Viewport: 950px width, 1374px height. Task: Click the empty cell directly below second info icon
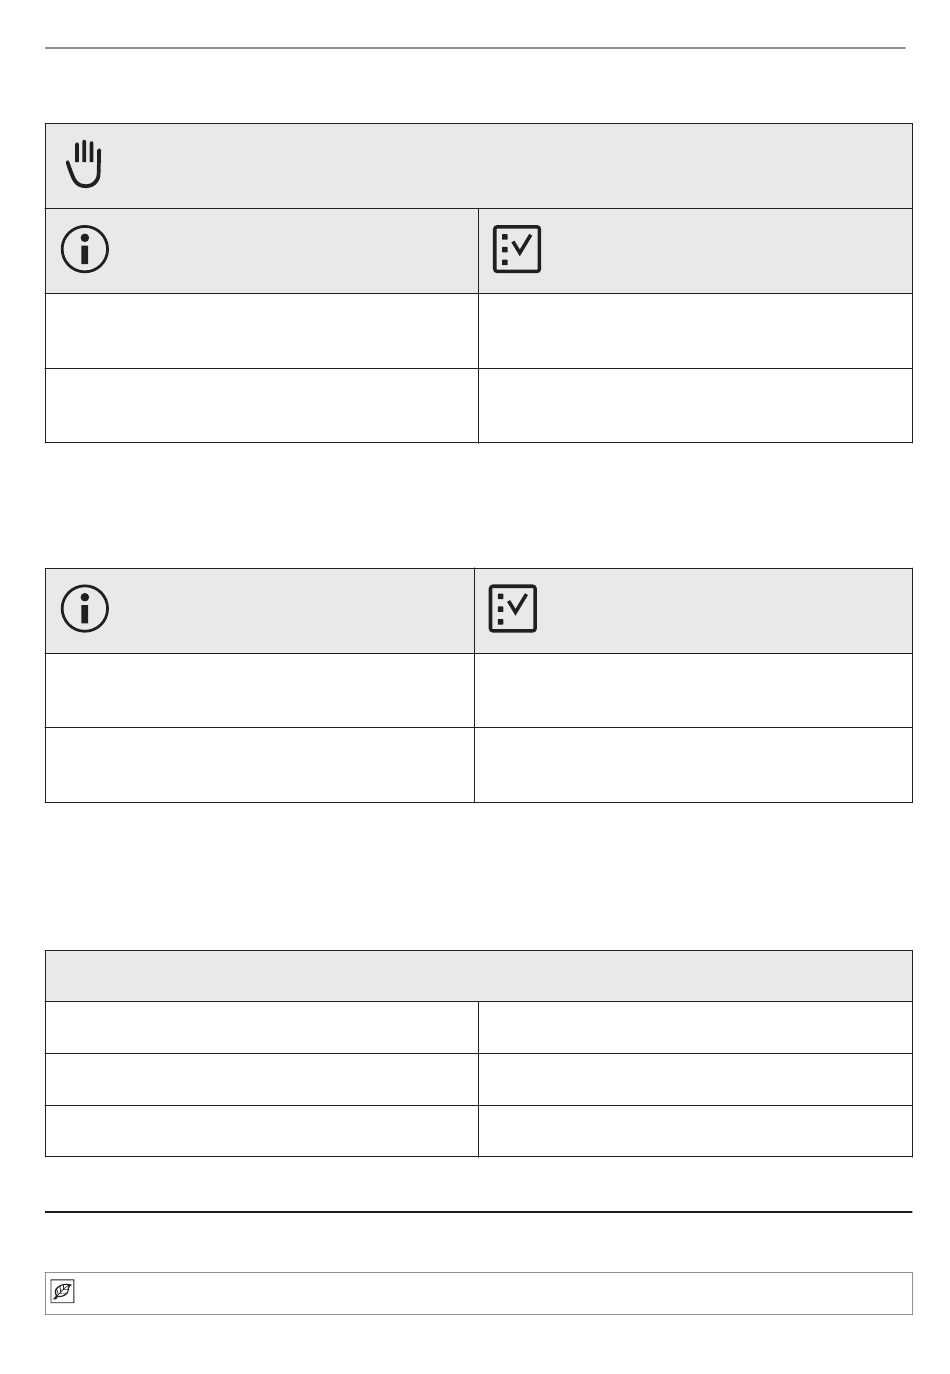(x=260, y=690)
